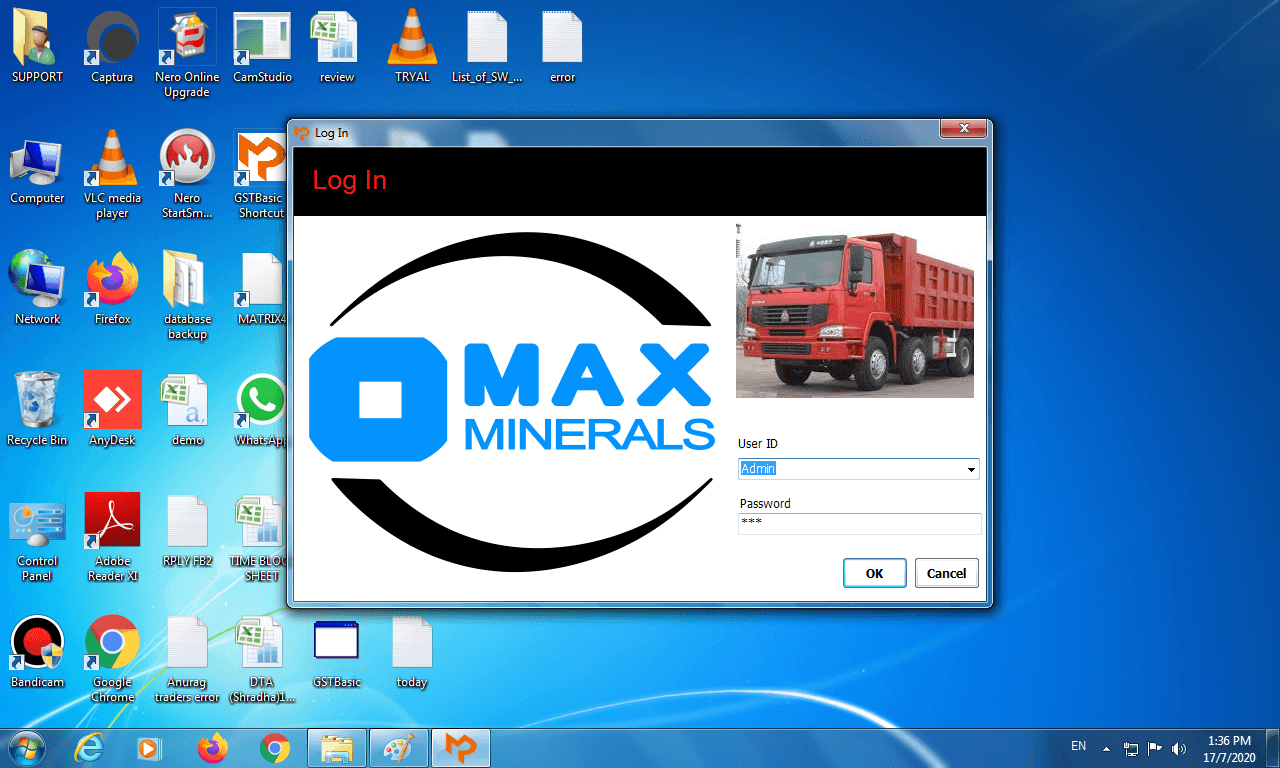Open VLC media player shortcut
The image size is (1280, 768).
click(x=112, y=176)
